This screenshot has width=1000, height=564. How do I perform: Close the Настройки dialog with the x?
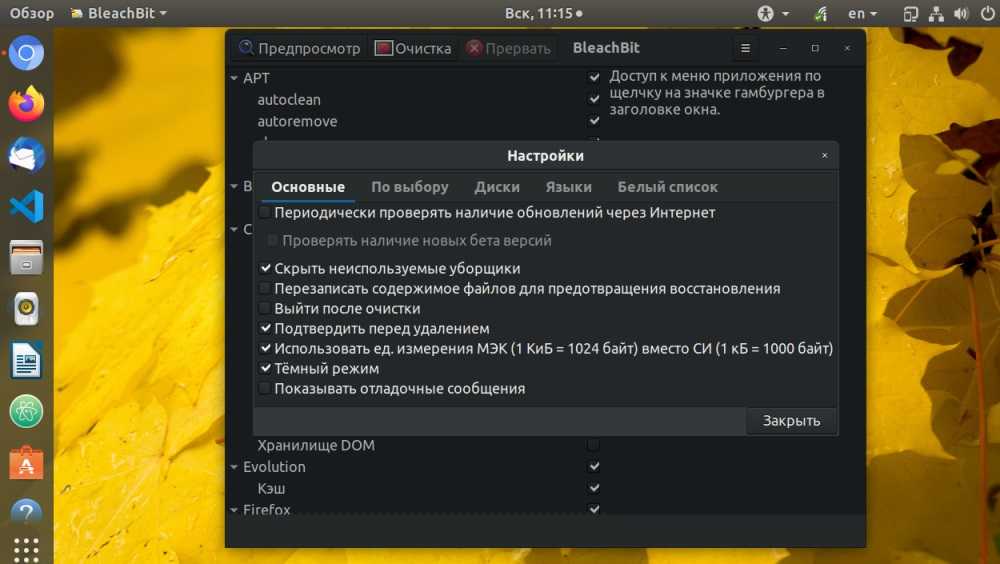click(x=825, y=156)
